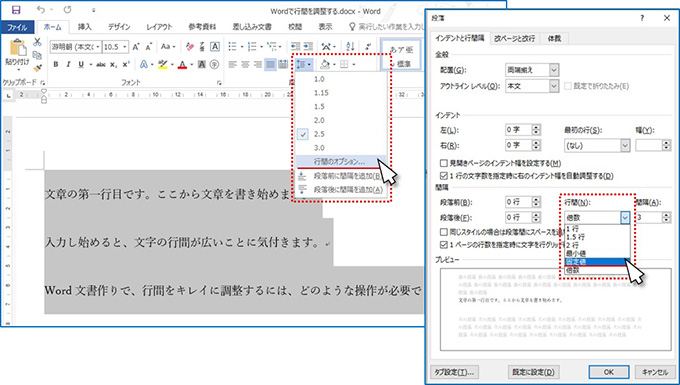Screen dimensions: 680x385
Task: Click the Bullets list icon
Action: 232,46
